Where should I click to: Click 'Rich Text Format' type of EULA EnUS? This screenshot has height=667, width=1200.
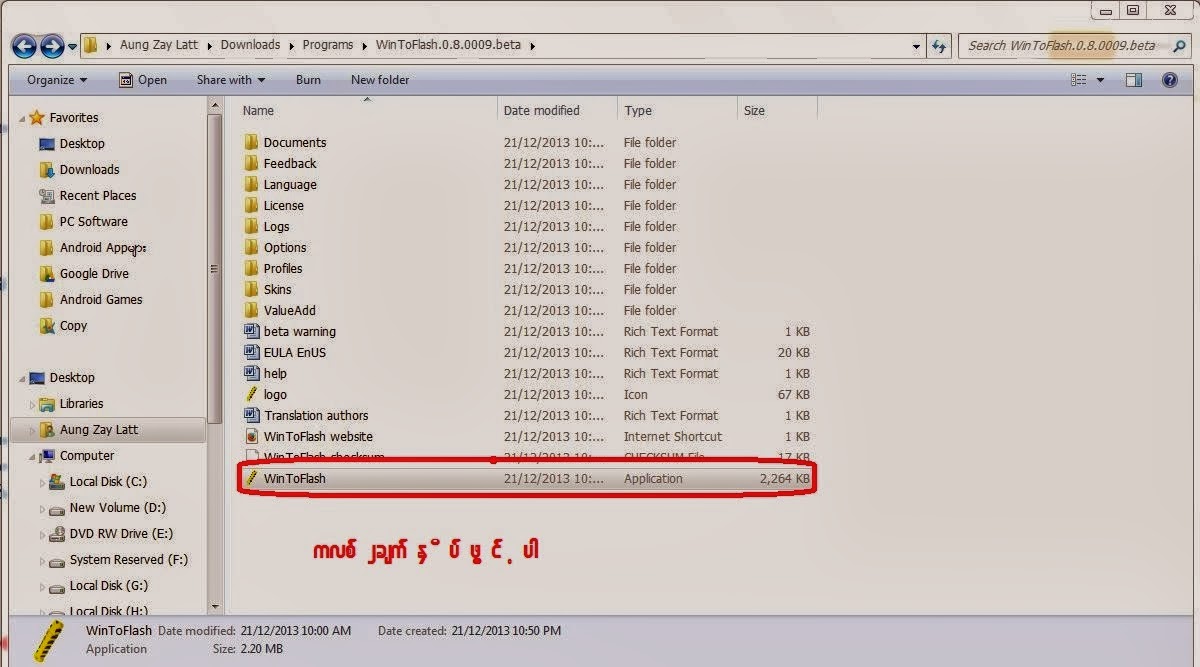(x=671, y=352)
